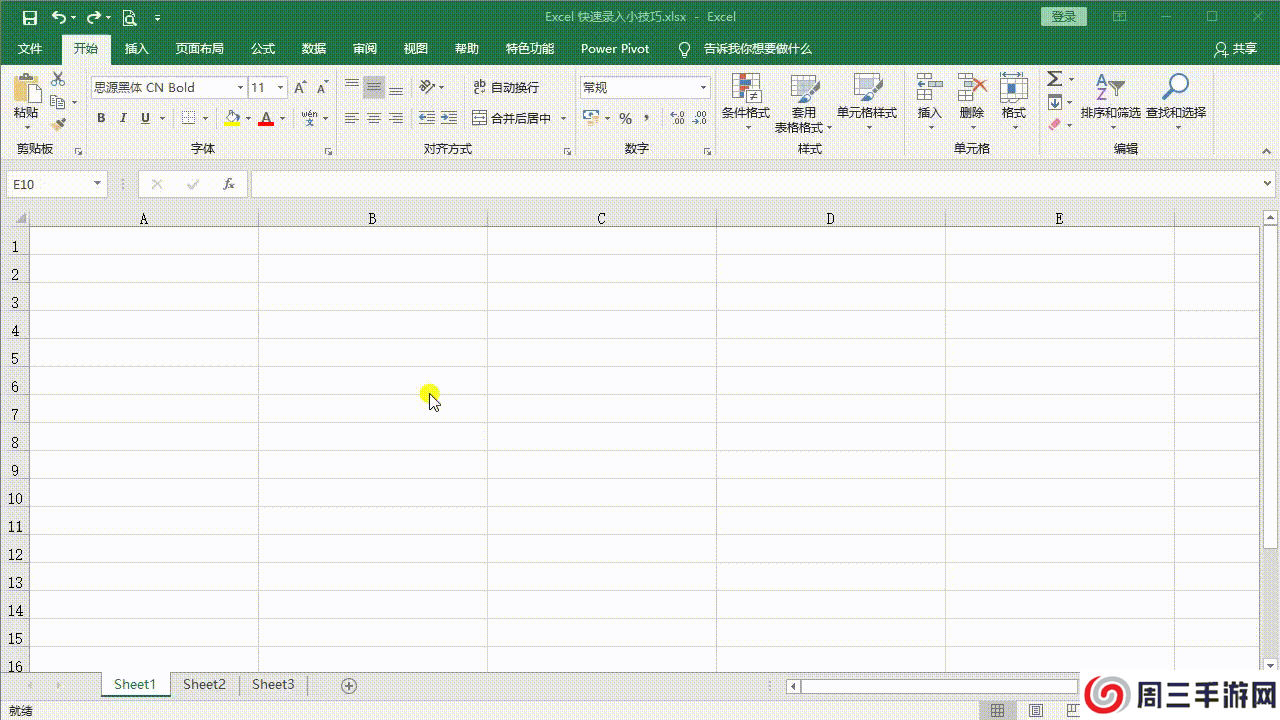Viewport: 1280px width, 720px height.
Task: Open the 公式 (Formulas) ribbon tab
Action: (263, 48)
